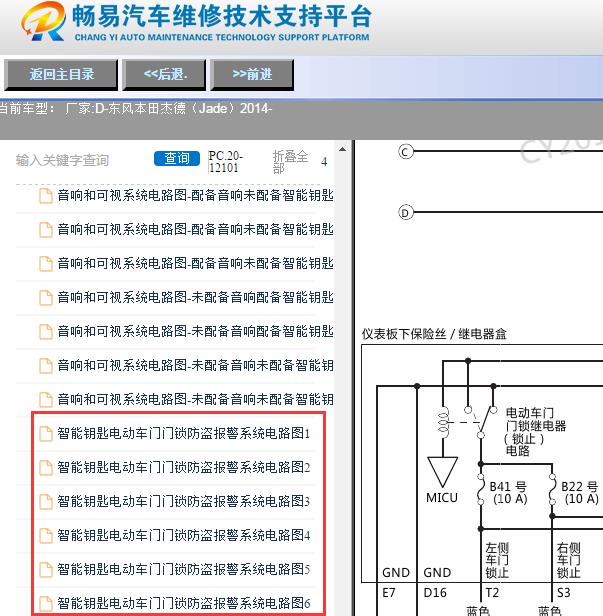Click the 返回主目录 button
Viewport: 603px width, 616px height.
tap(61, 75)
